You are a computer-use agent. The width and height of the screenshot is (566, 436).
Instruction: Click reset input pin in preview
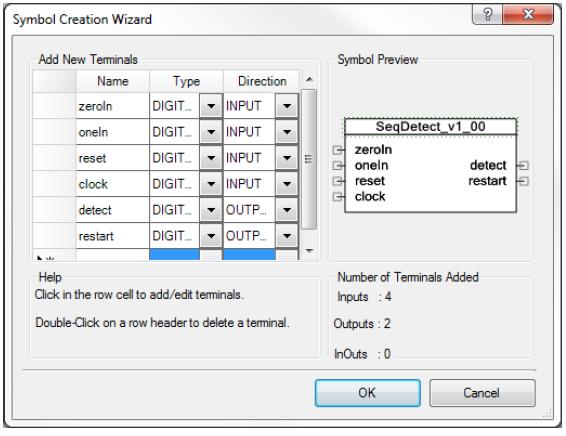coord(338,181)
